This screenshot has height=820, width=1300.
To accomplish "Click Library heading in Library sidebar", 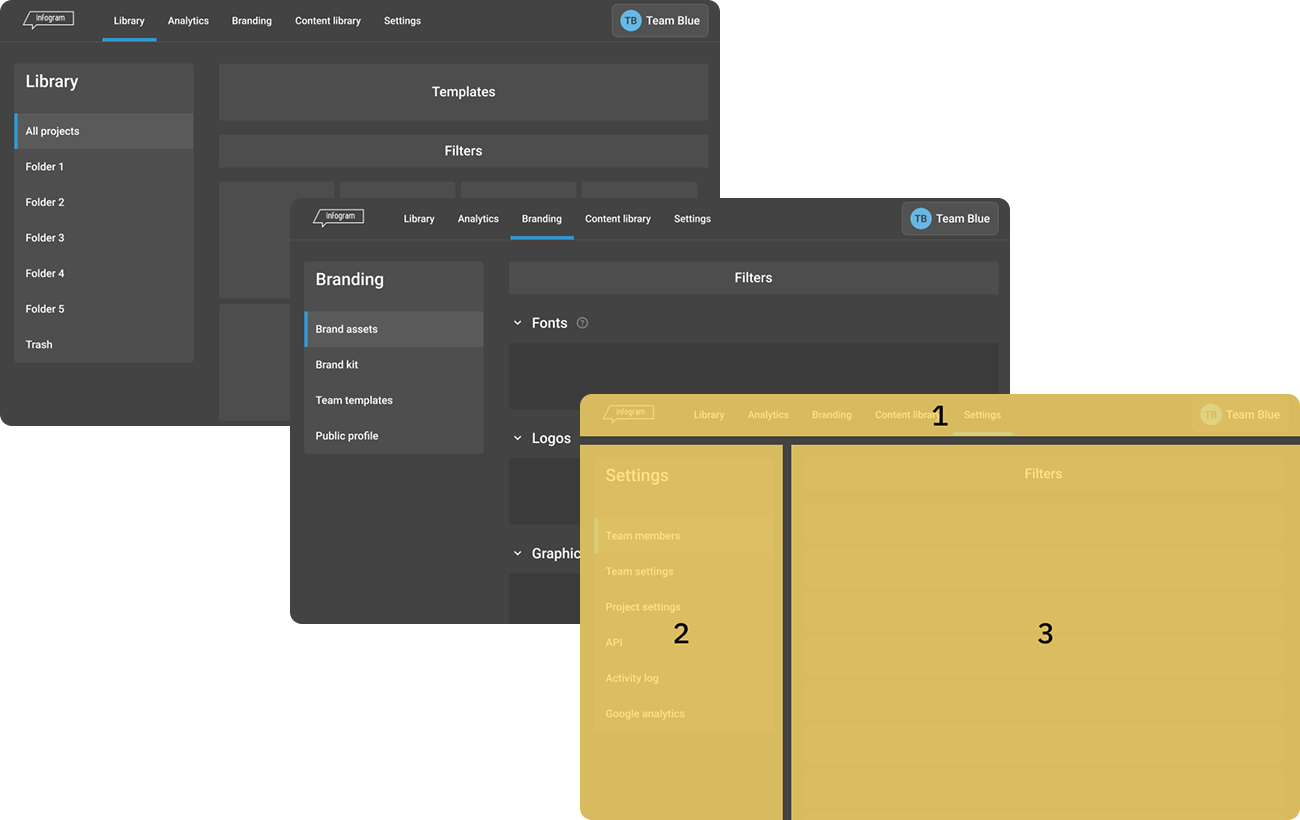I will point(52,82).
